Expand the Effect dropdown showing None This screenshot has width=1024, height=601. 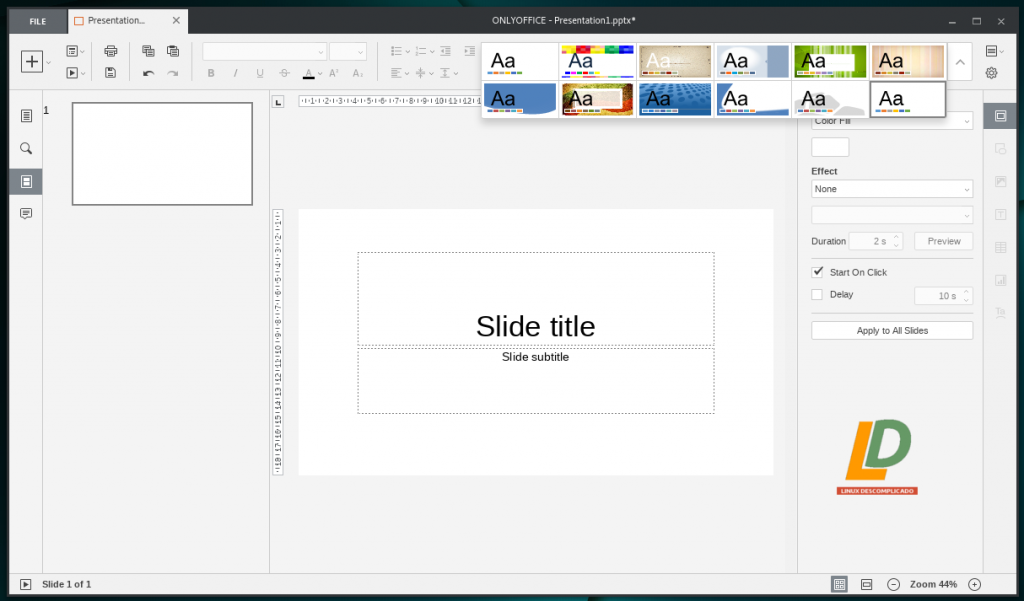[891, 189]
